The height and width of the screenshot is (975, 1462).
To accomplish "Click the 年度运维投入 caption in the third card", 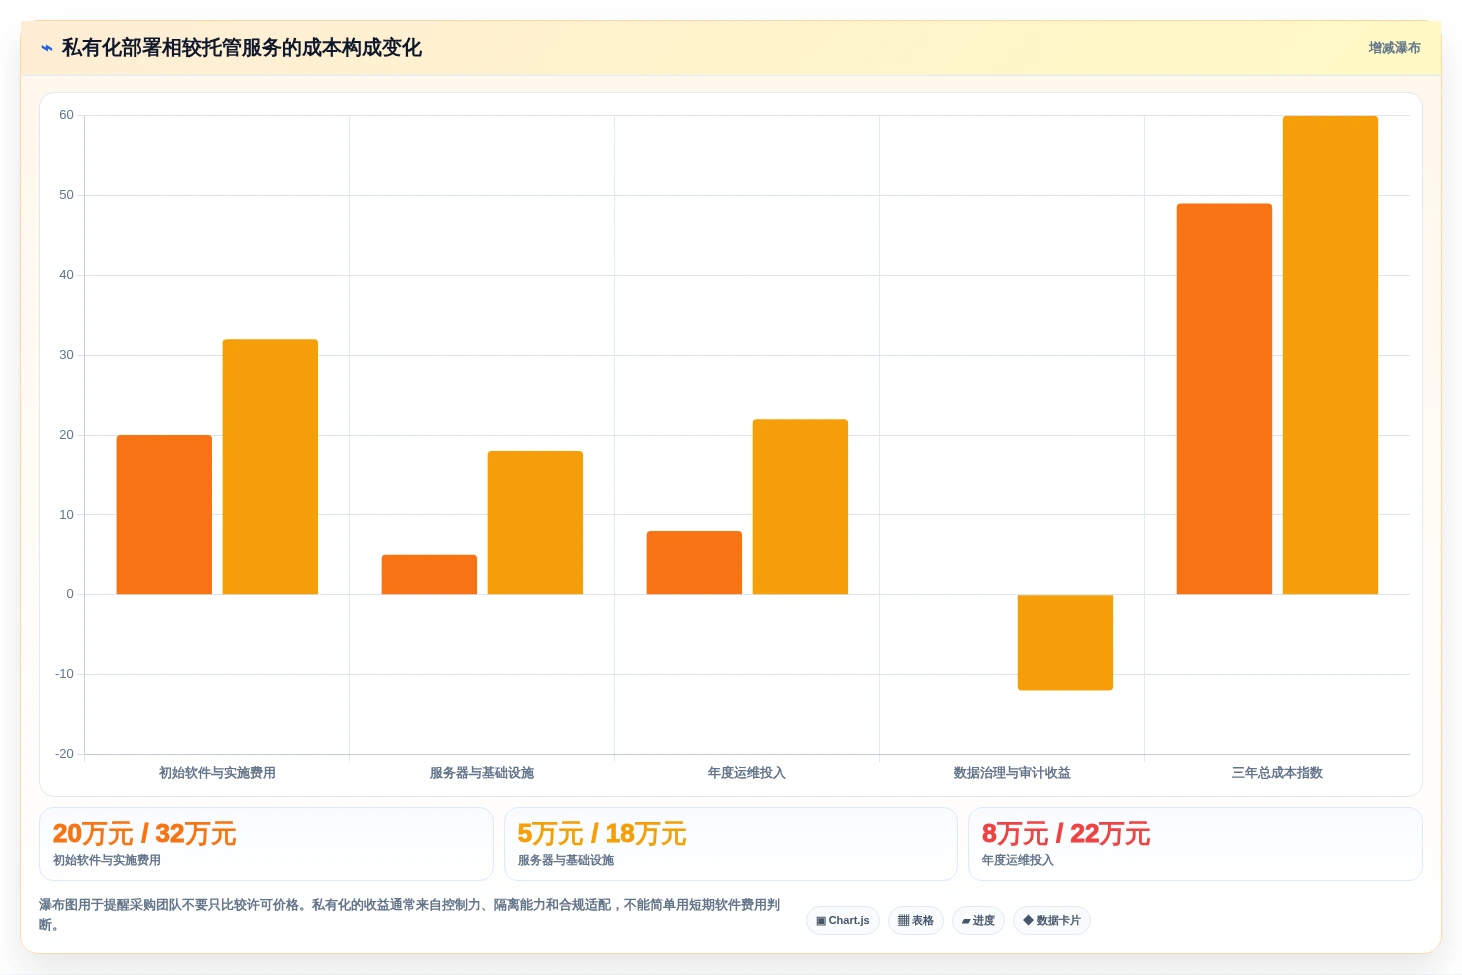I will pos(1018,860).
